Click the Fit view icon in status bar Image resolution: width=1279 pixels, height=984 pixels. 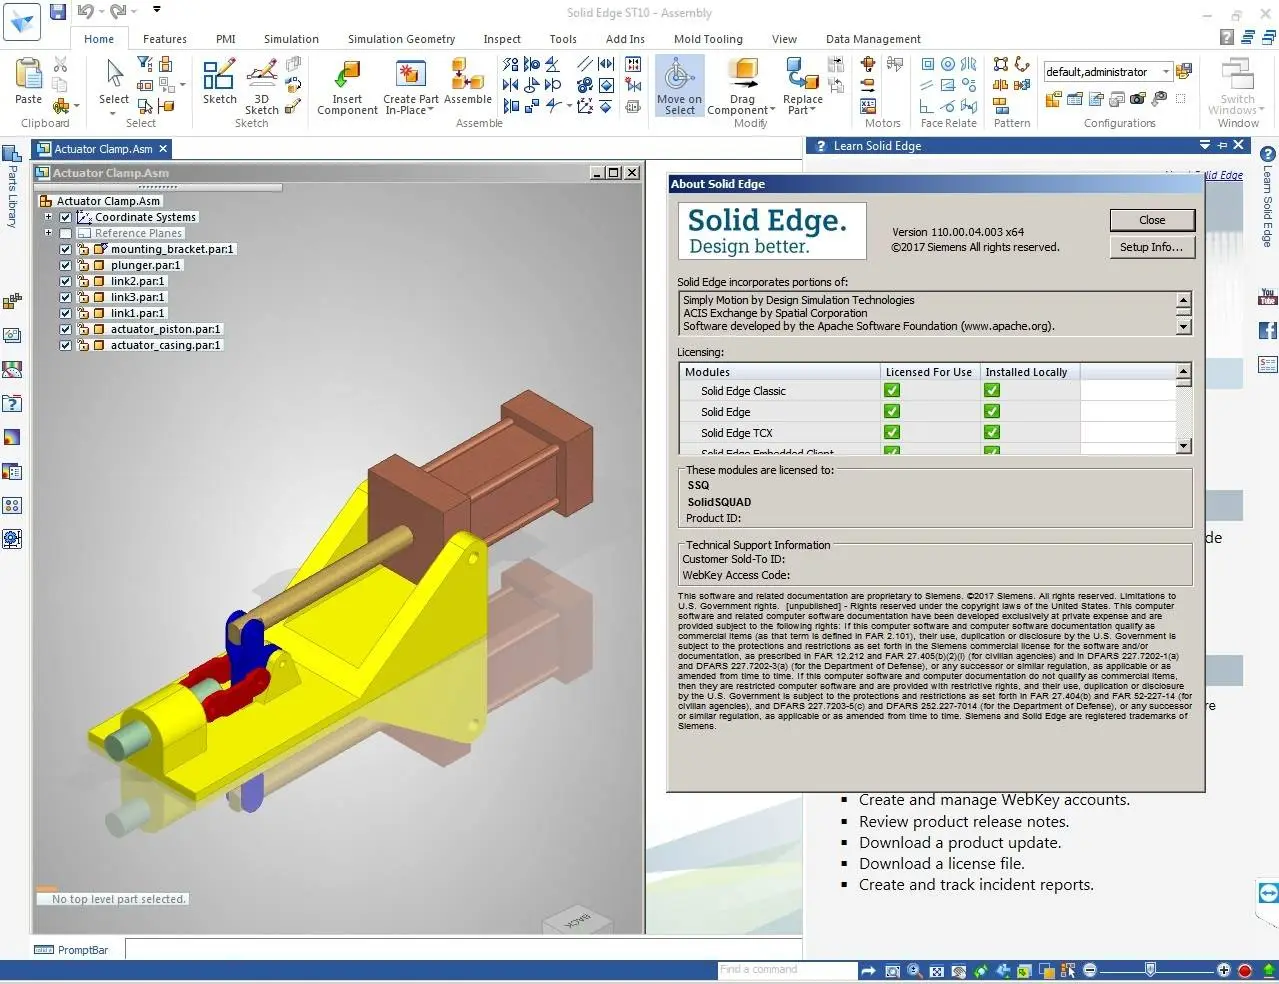pyautogui.click(x=937, y=970)
